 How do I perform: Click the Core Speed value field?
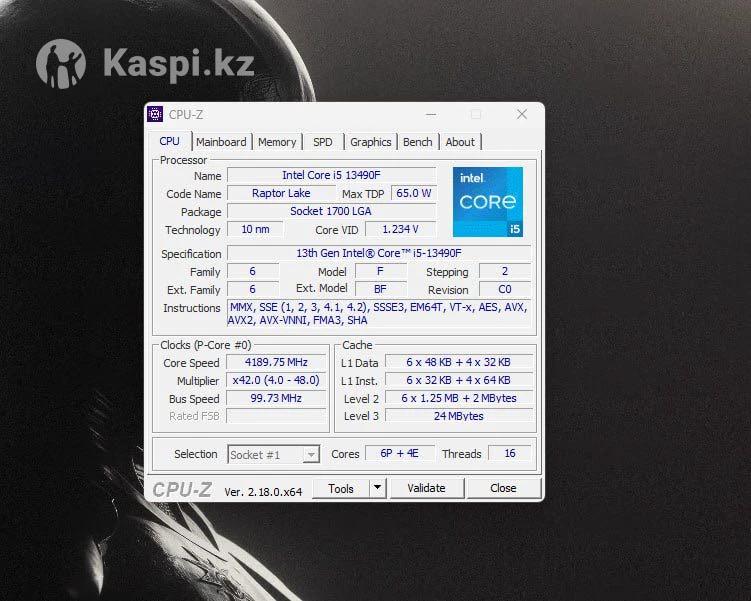point(276,363)
